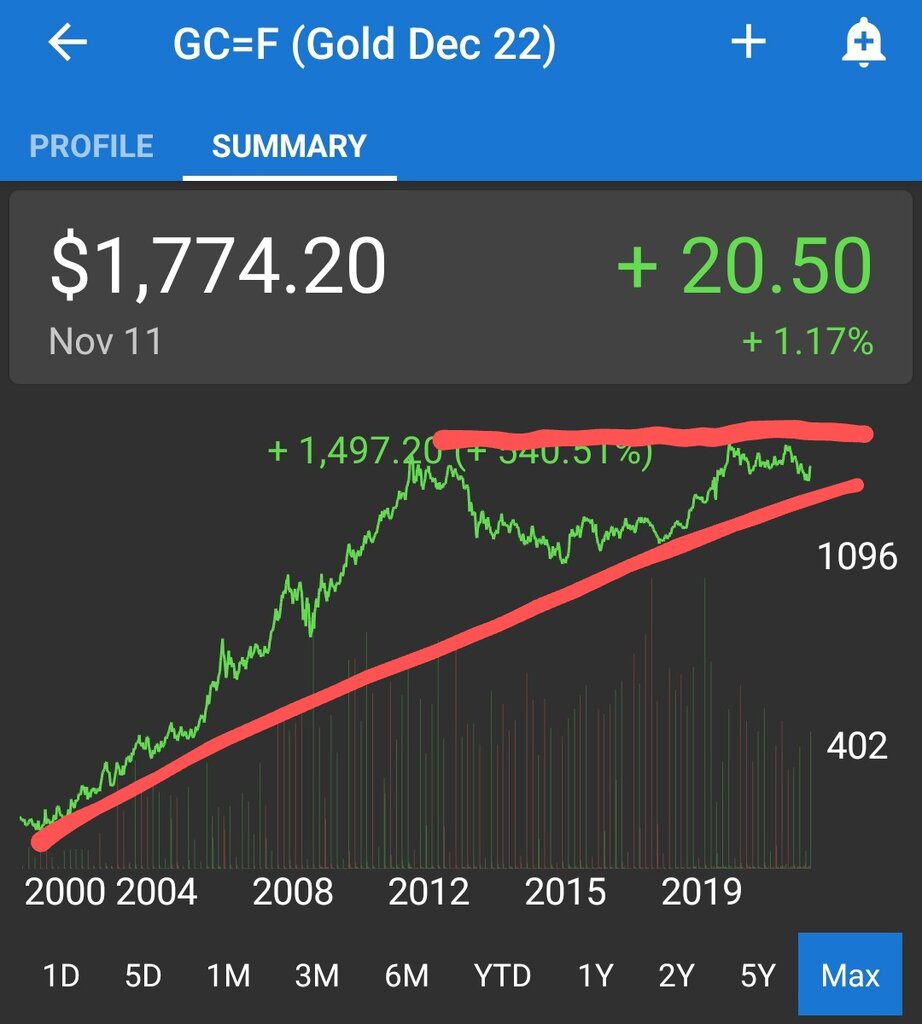Screen dimensions: 922x1024
Task: Switch to the 1Y range
Action: pos(595,975)
